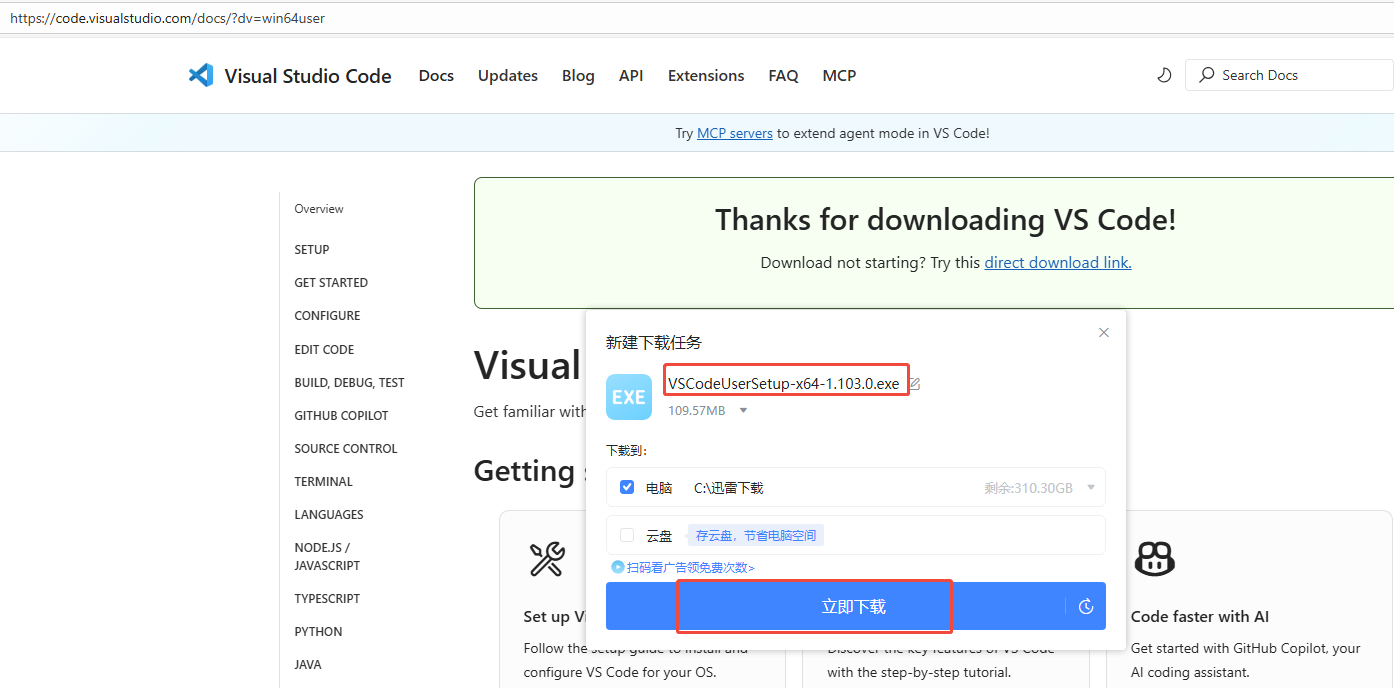Image resolution: width=1394 pixels, height=688 pixels.
Task: Click the Search Docs input field
Action: pyautogui.click(x=1289, y=75)
